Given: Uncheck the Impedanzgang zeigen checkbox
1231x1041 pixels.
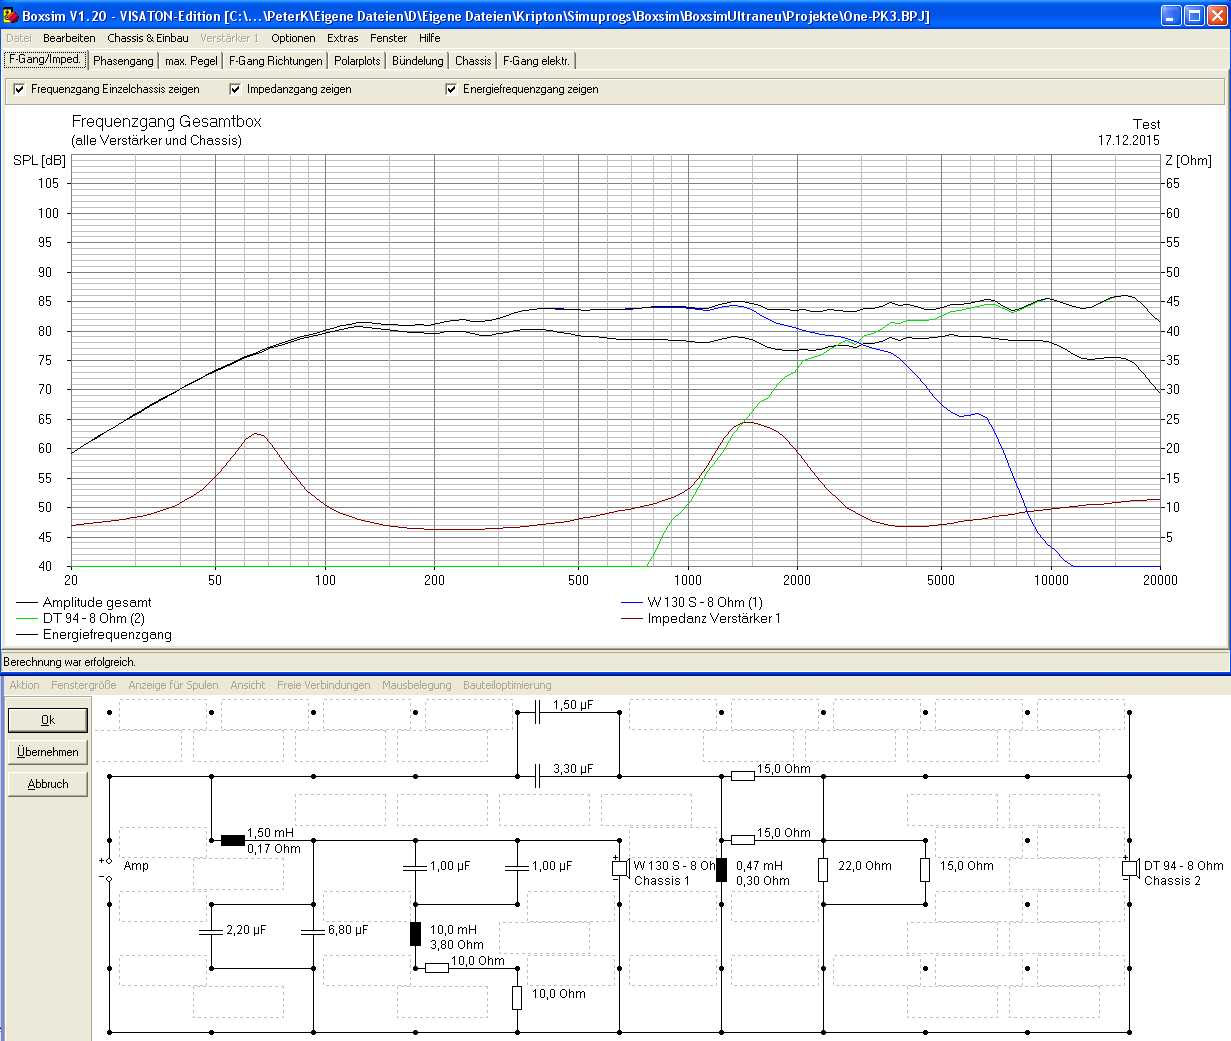Looking at the screenshot, I should [235, 89].
